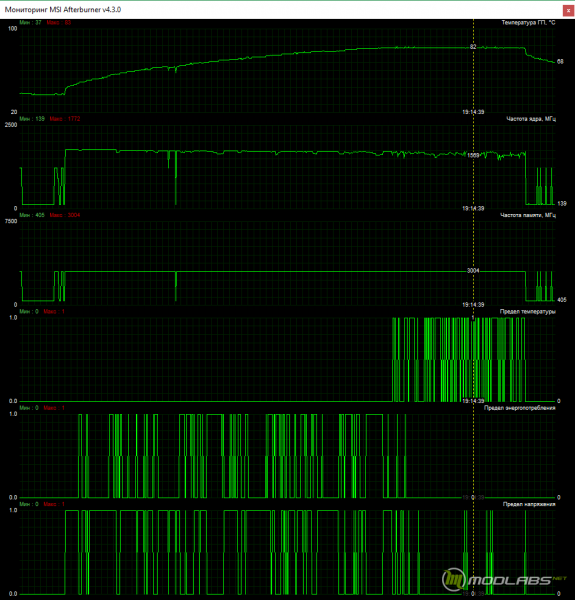Select the 'Предел напряжения' graph label

tap(529, 504)
